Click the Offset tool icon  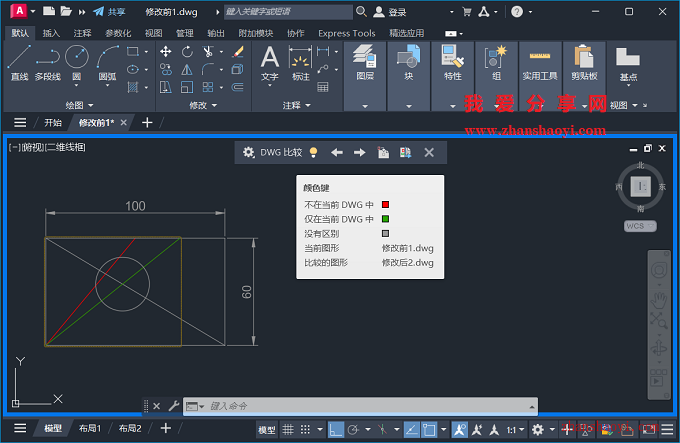coord(238,87)
